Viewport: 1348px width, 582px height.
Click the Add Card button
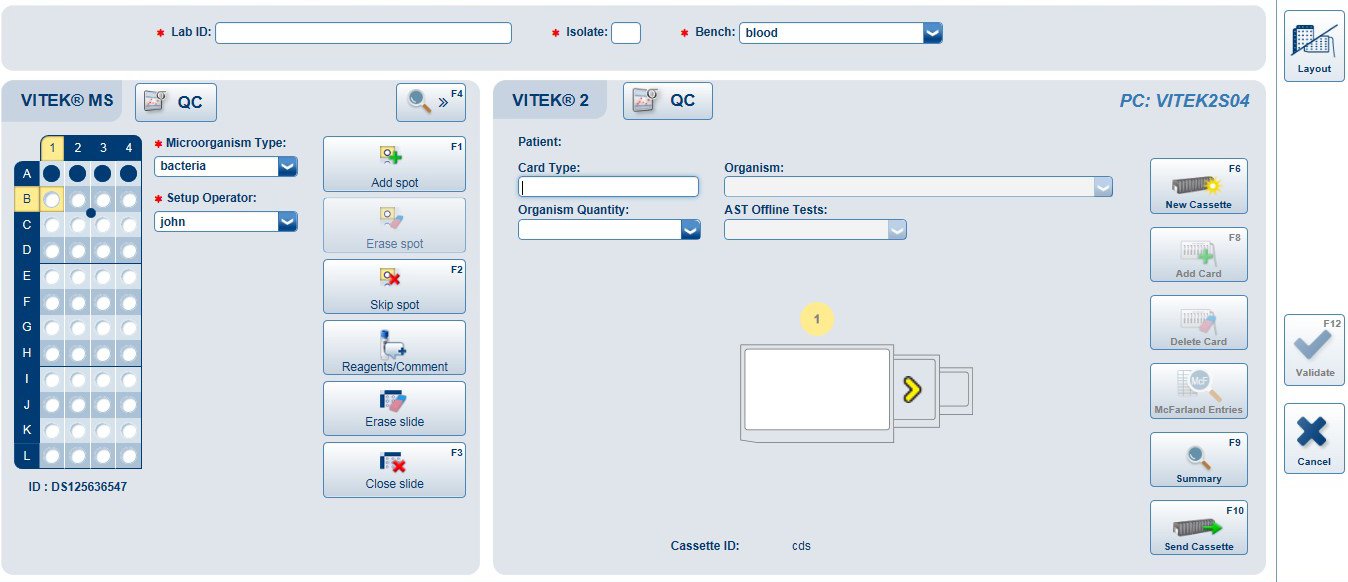point(1199,254)
